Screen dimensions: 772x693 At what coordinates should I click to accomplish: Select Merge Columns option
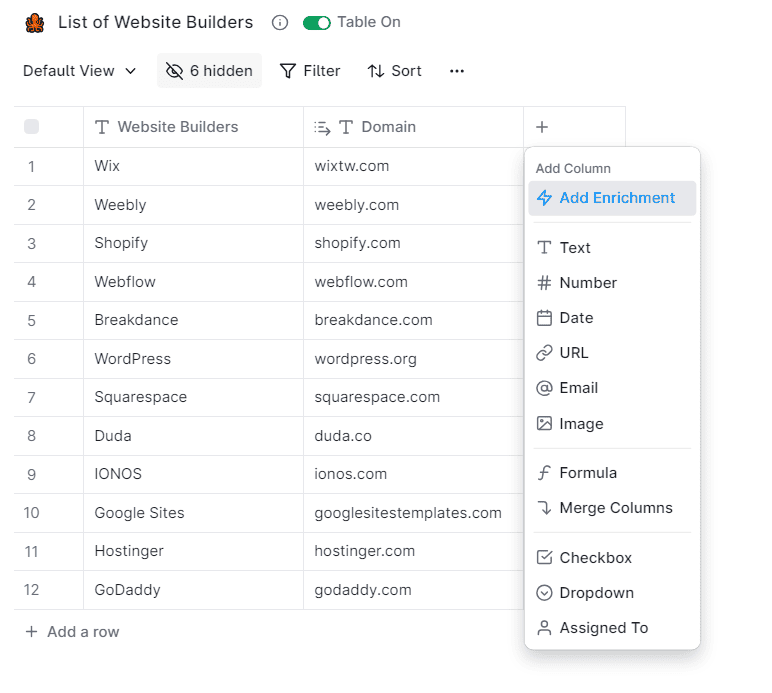pos(612,508)
